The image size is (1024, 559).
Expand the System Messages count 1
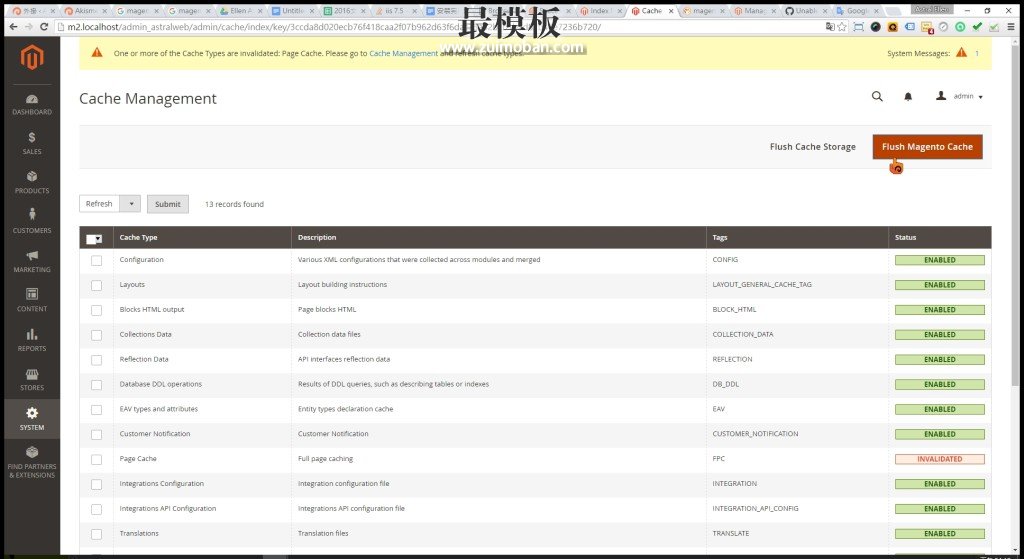point(977,53)
